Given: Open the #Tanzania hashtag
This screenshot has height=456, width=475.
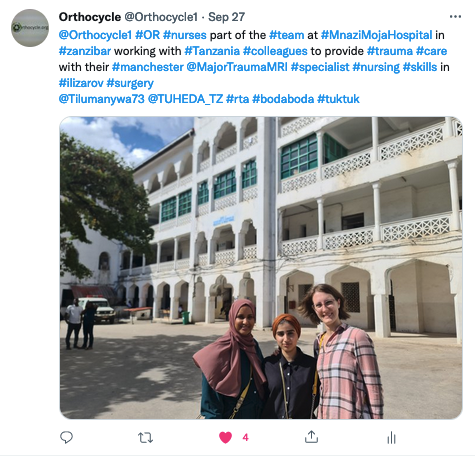Looking at the screenshot, I should coord(212,51).
